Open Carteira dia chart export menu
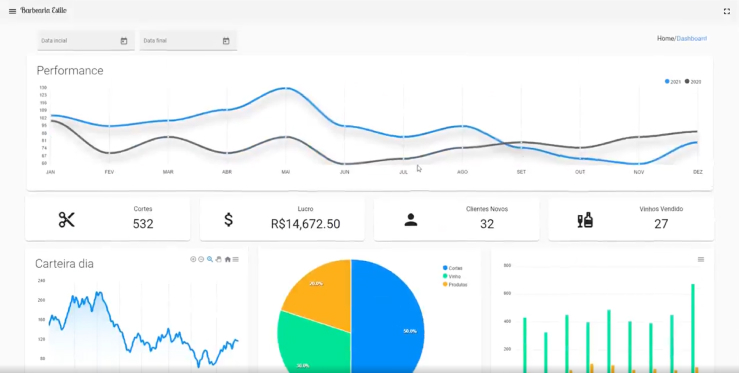739x373 pixels. pos(236,259)
